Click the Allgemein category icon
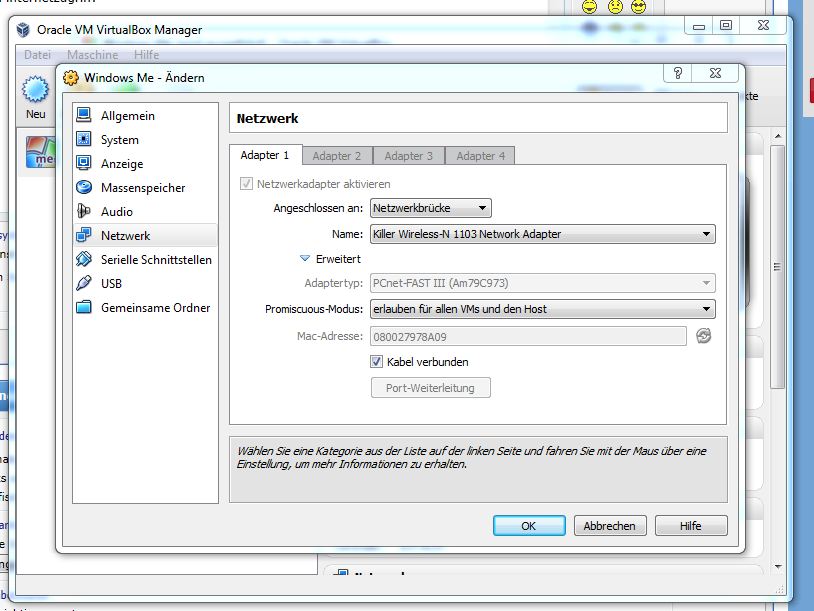This screenshot has width=814, height=611. click(84, 115)
